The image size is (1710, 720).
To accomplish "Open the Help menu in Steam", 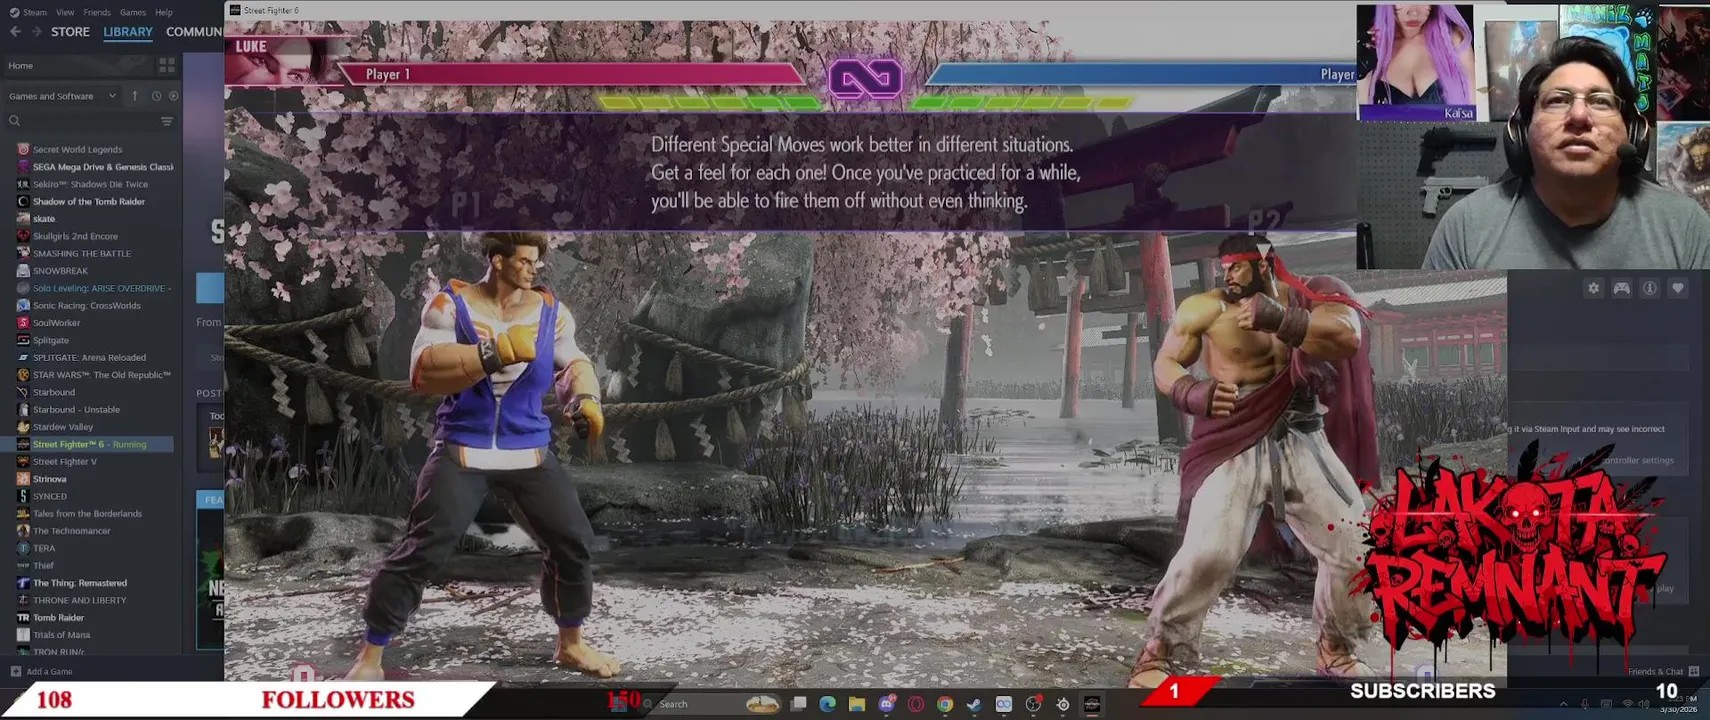I will tap(164, 12).
